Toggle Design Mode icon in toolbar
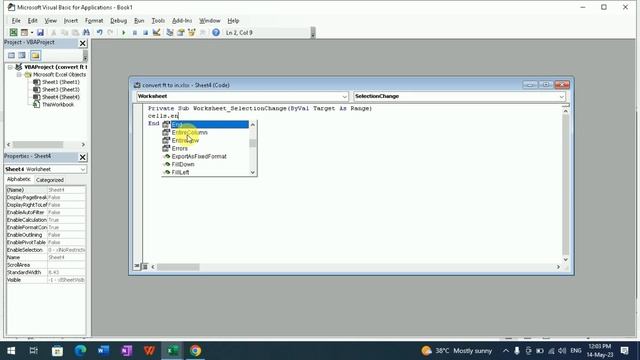The height and width of the screenshot is (360, 640). click(156, 32)
